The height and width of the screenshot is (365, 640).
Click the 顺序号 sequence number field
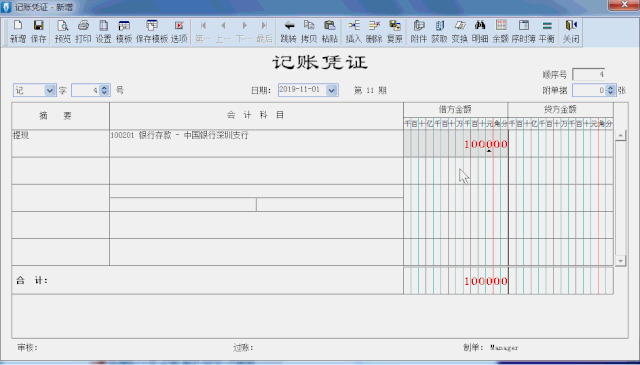[589, 74]
